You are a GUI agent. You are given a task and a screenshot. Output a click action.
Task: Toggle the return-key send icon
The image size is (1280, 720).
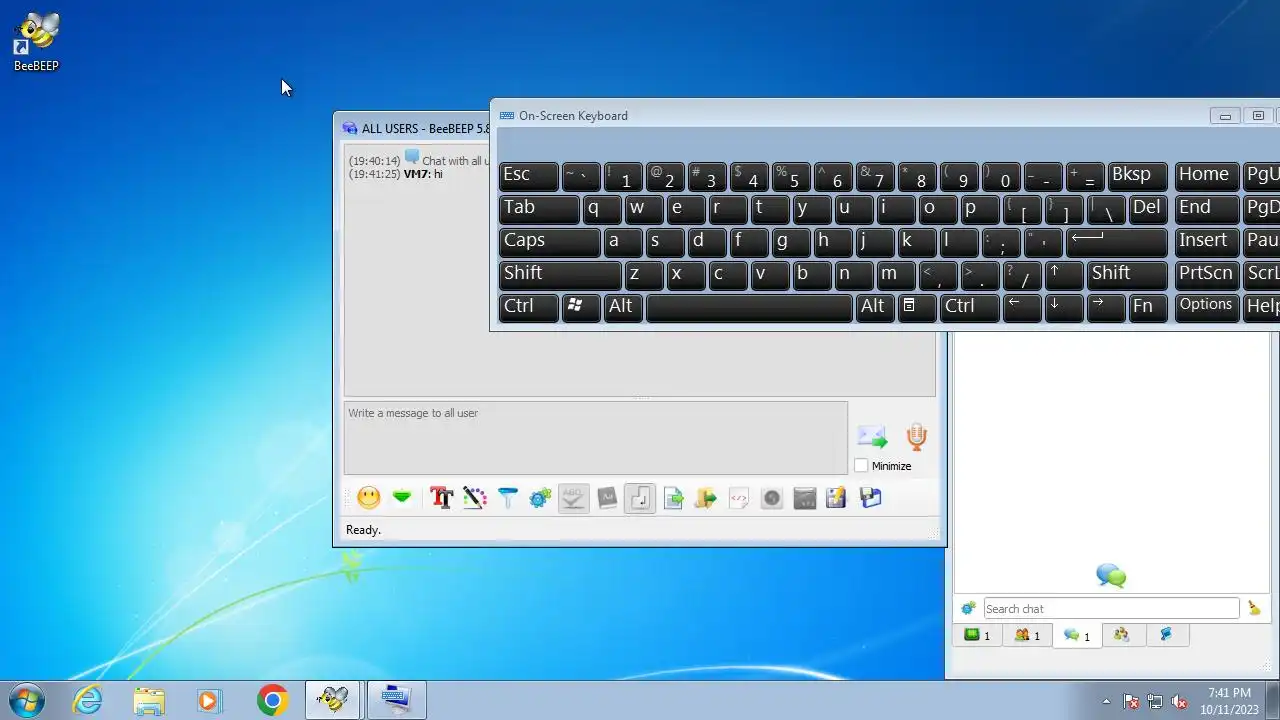click(x=640, y=497)
